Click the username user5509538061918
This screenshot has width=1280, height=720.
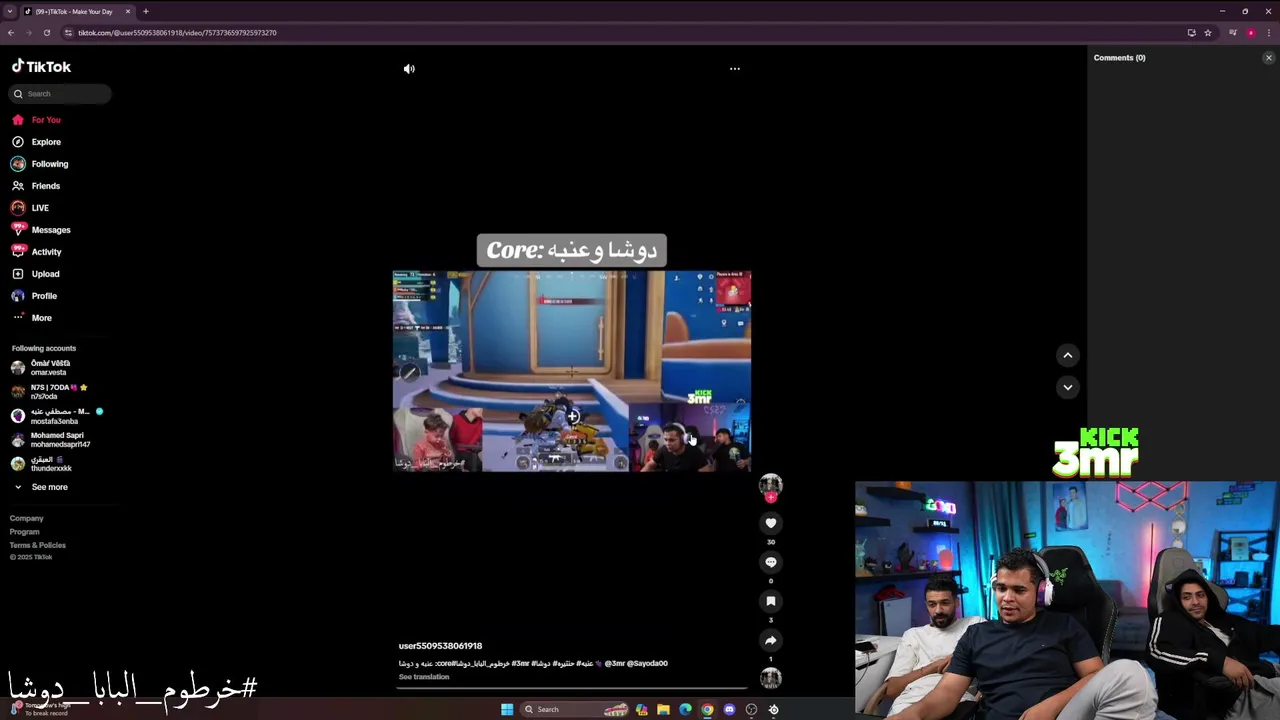coord(440,646)
